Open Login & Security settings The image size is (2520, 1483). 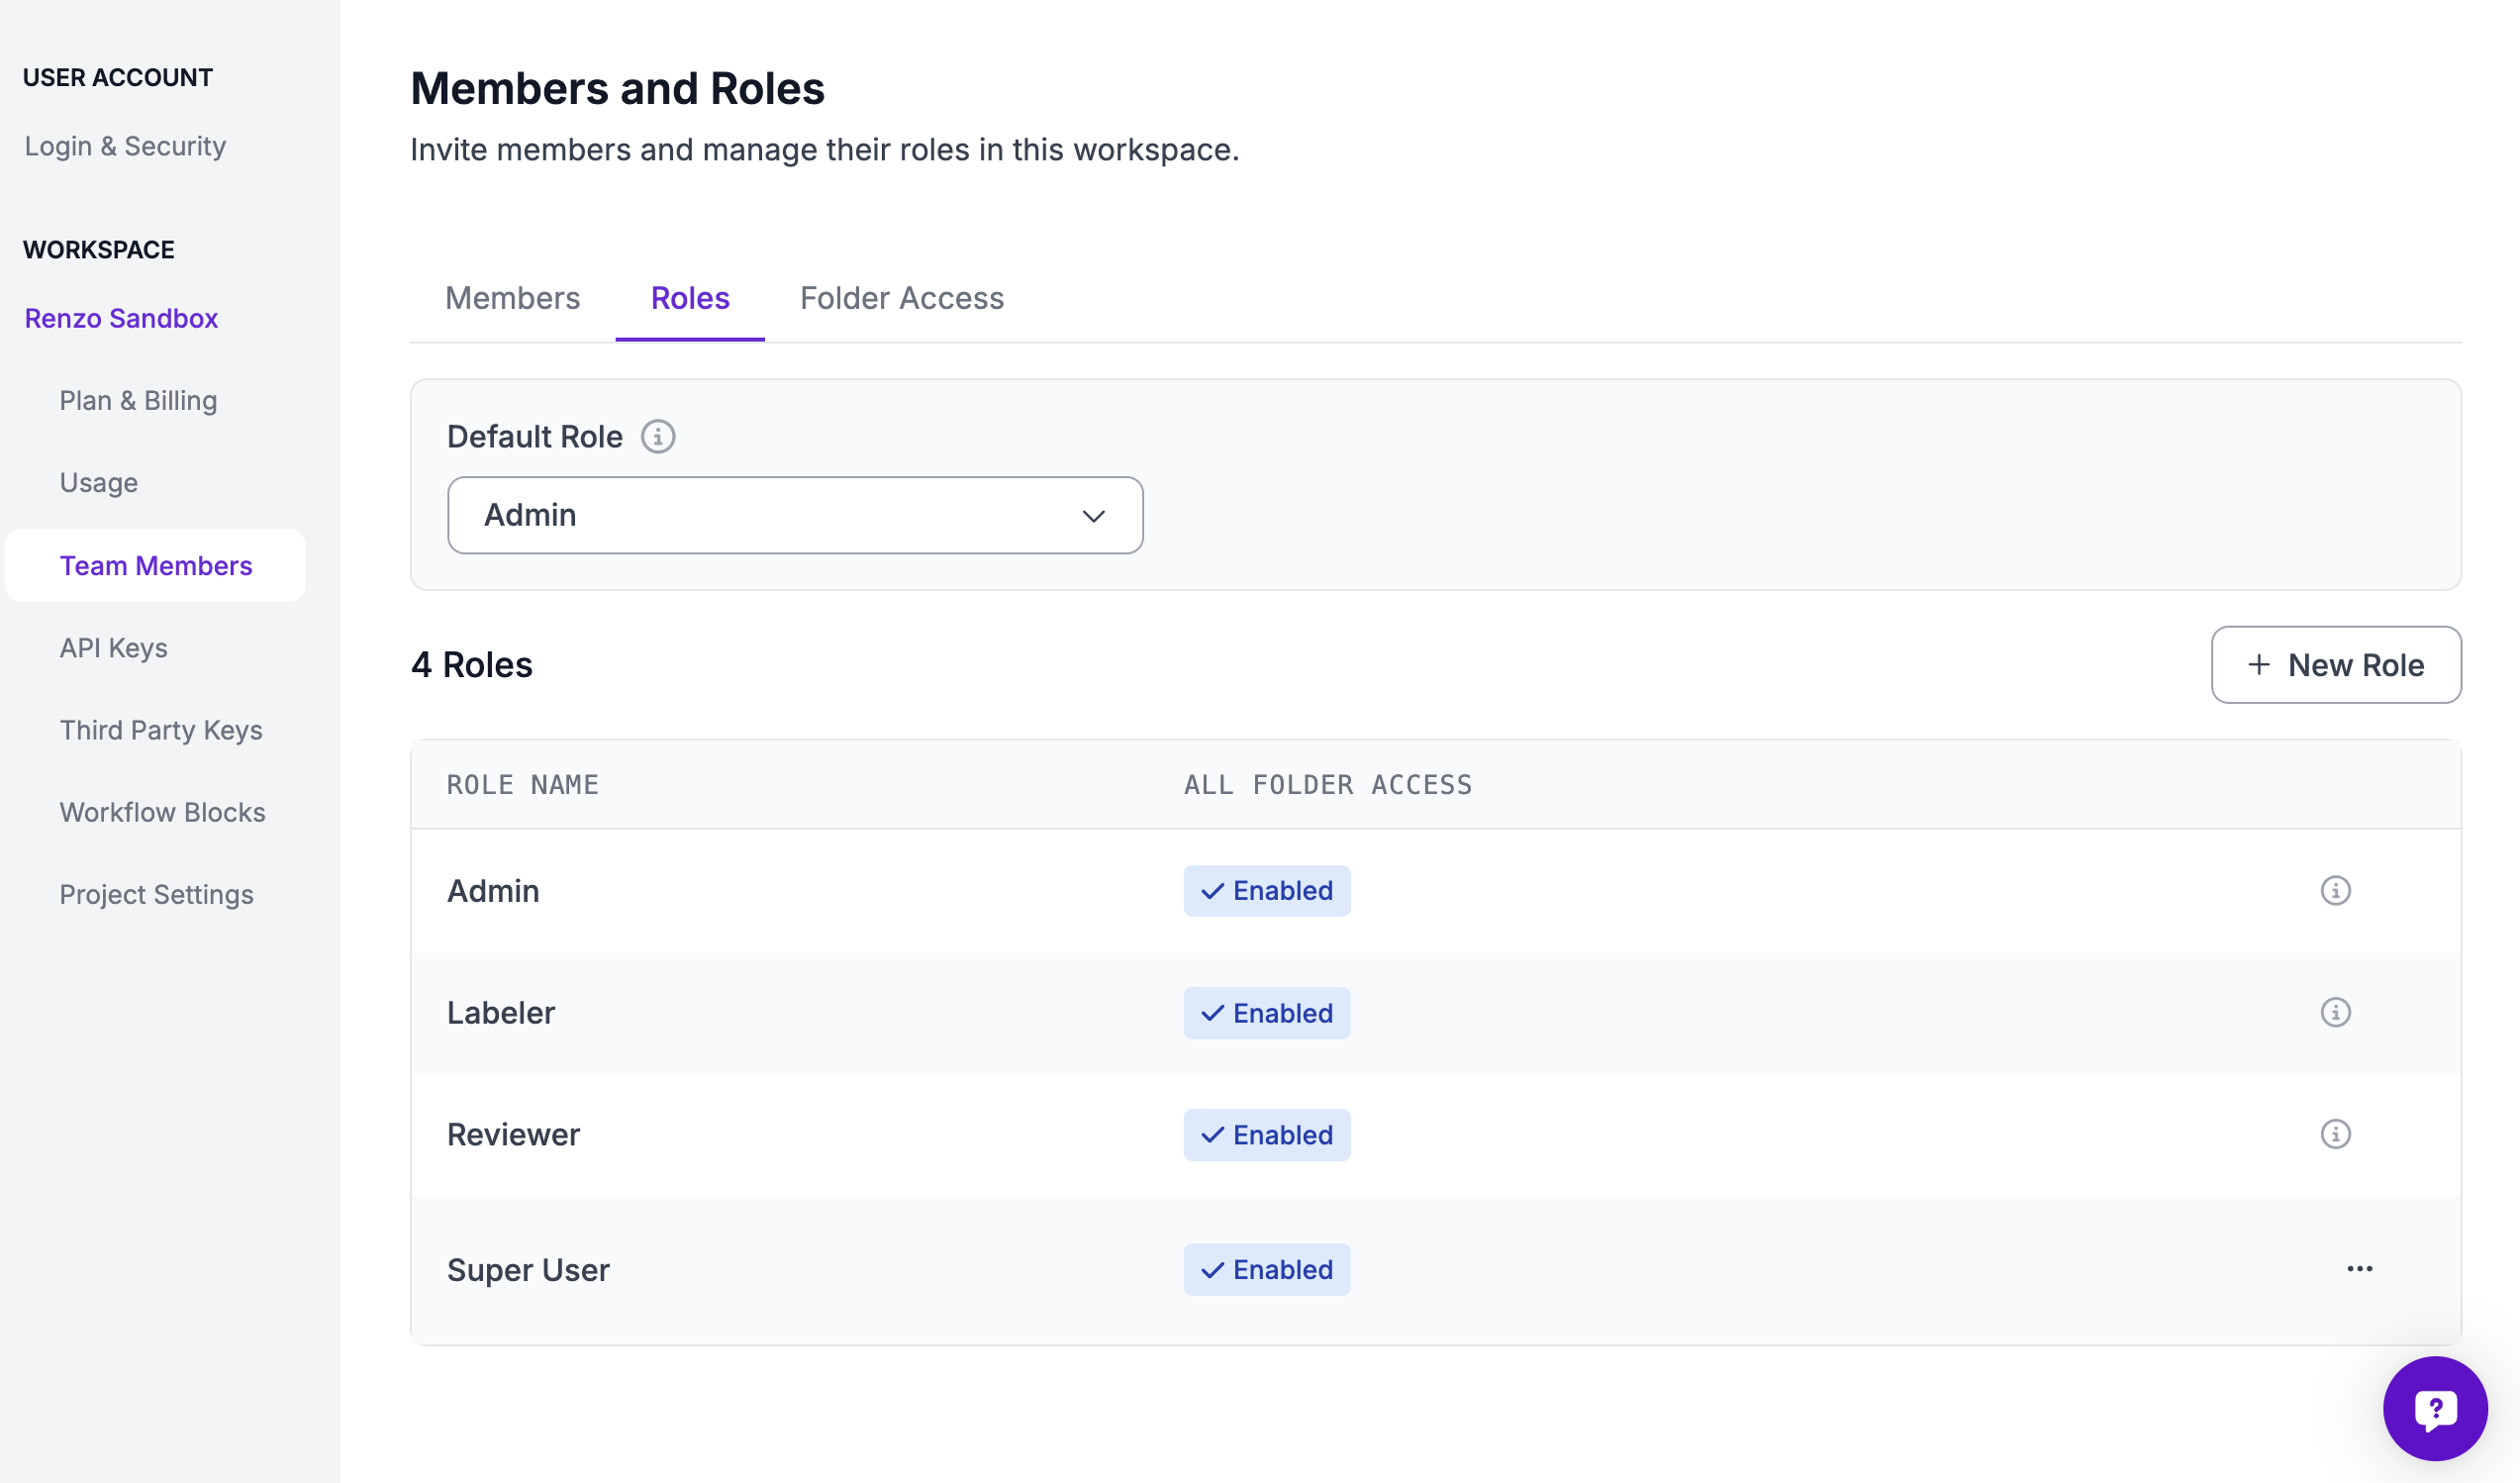click(x=125, y=146)
